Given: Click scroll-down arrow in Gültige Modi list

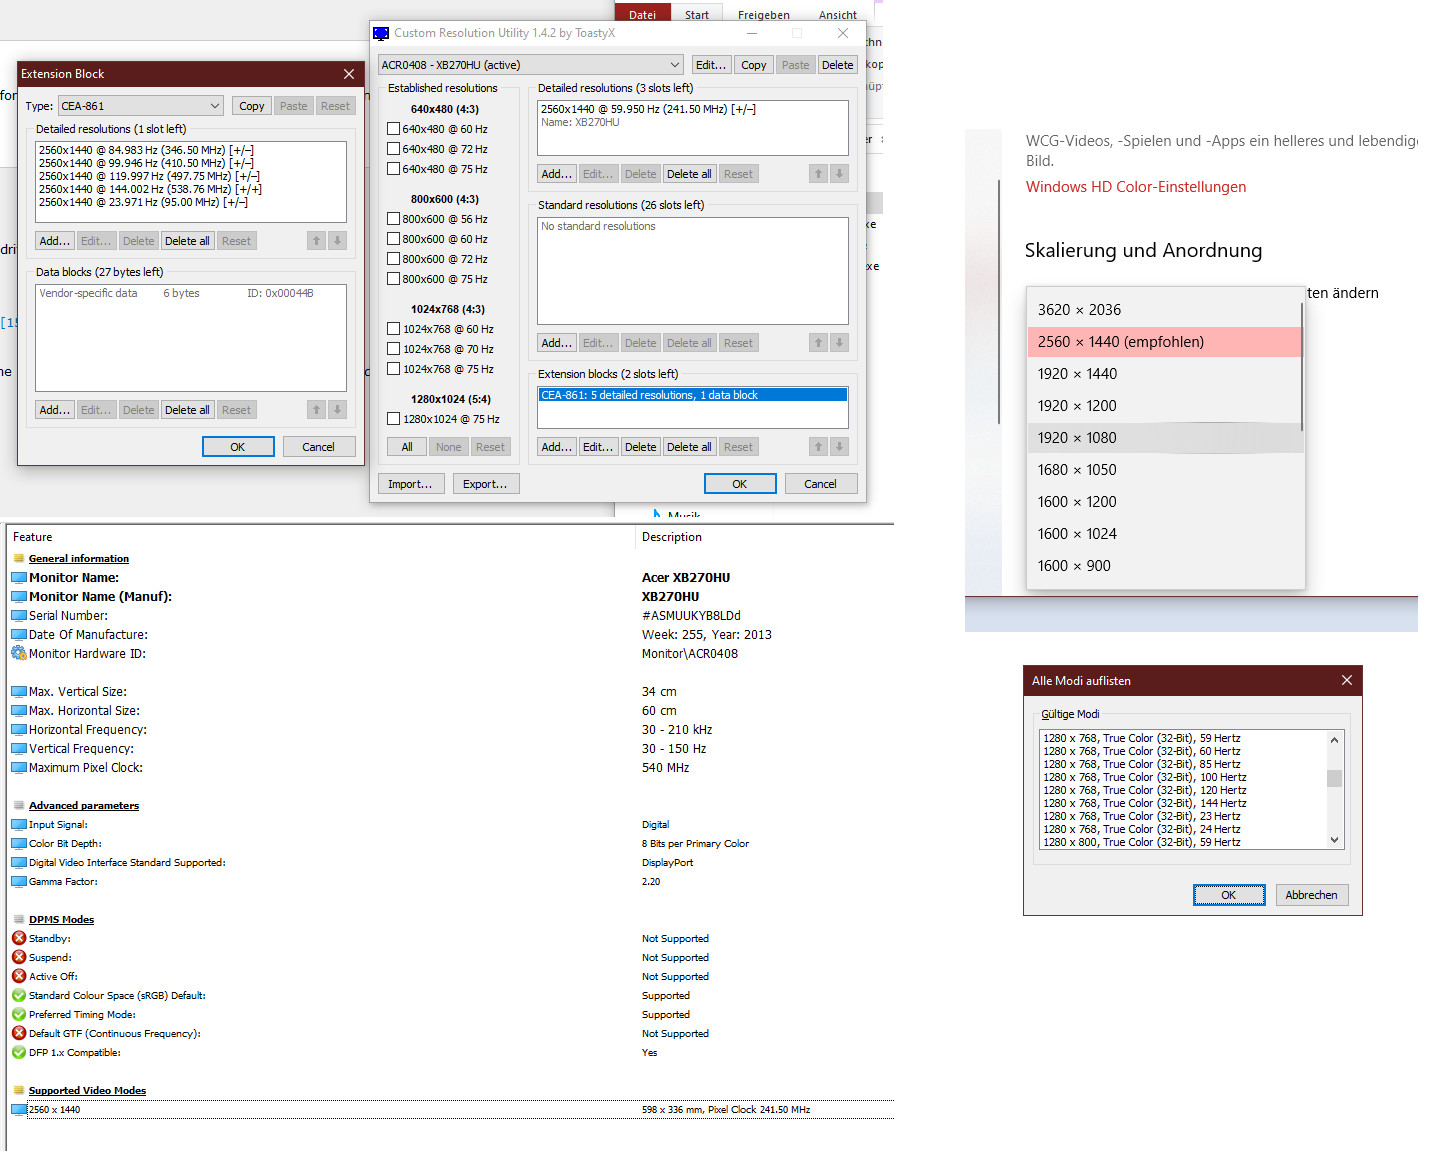Looking at the screenshot, I should [x=1334, y=840].
